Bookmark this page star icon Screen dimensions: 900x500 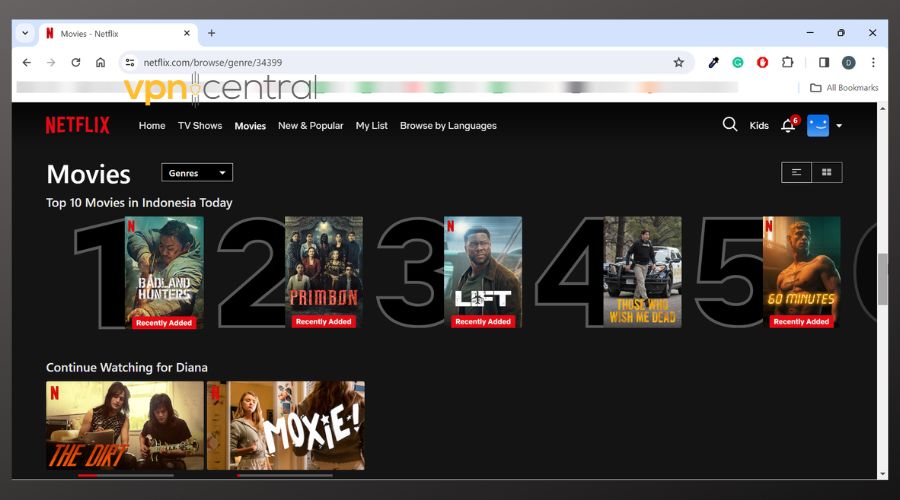point(678,63)
